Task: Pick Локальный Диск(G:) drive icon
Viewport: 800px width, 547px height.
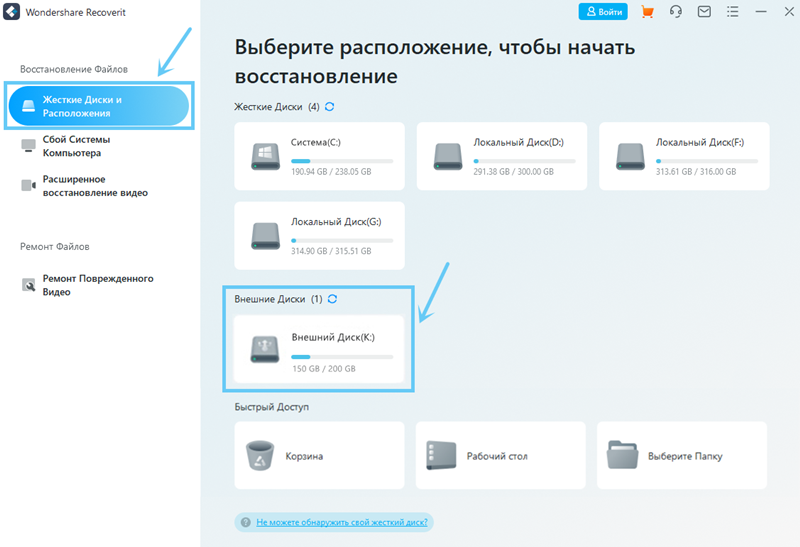Action: click(x=266, y=235)
